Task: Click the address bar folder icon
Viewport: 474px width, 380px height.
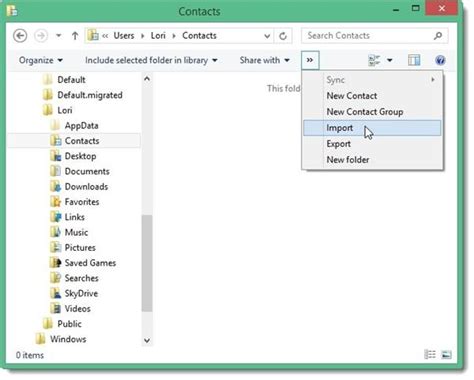Action: click(x=93, y=36)
